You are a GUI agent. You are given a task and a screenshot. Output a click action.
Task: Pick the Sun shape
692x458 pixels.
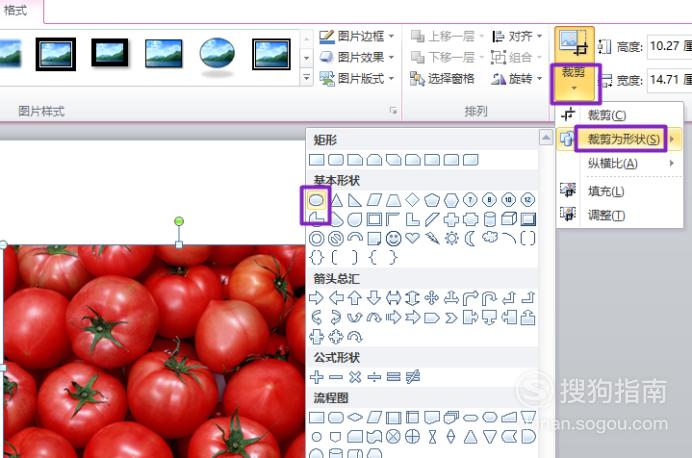pos(451,239)
